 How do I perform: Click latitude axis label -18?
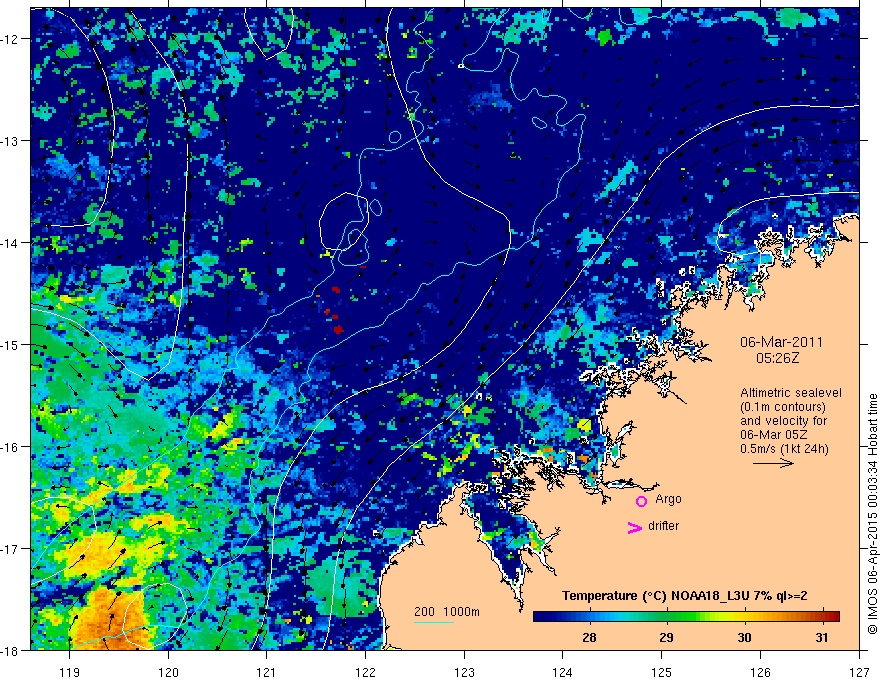[x=11, y=650]
